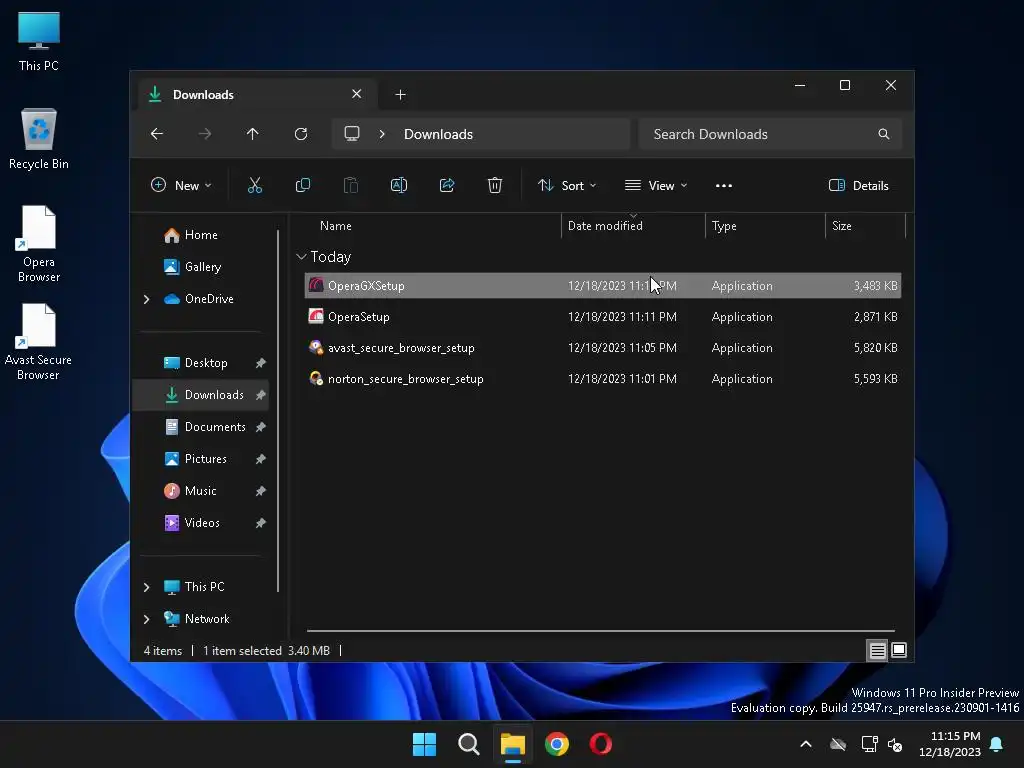Click the OneDrive cloud tray icon

point(838,744)
